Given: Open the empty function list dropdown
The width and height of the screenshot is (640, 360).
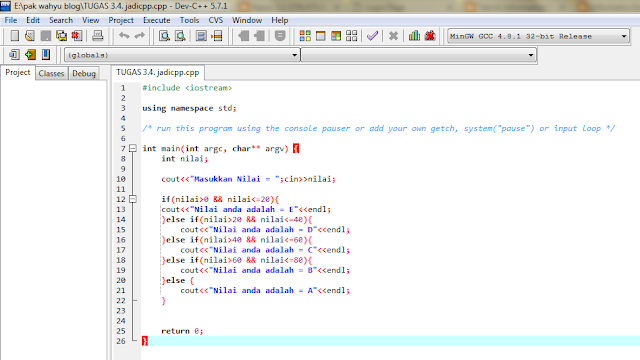Looking at the screenshot, I should tap(418, 55).
